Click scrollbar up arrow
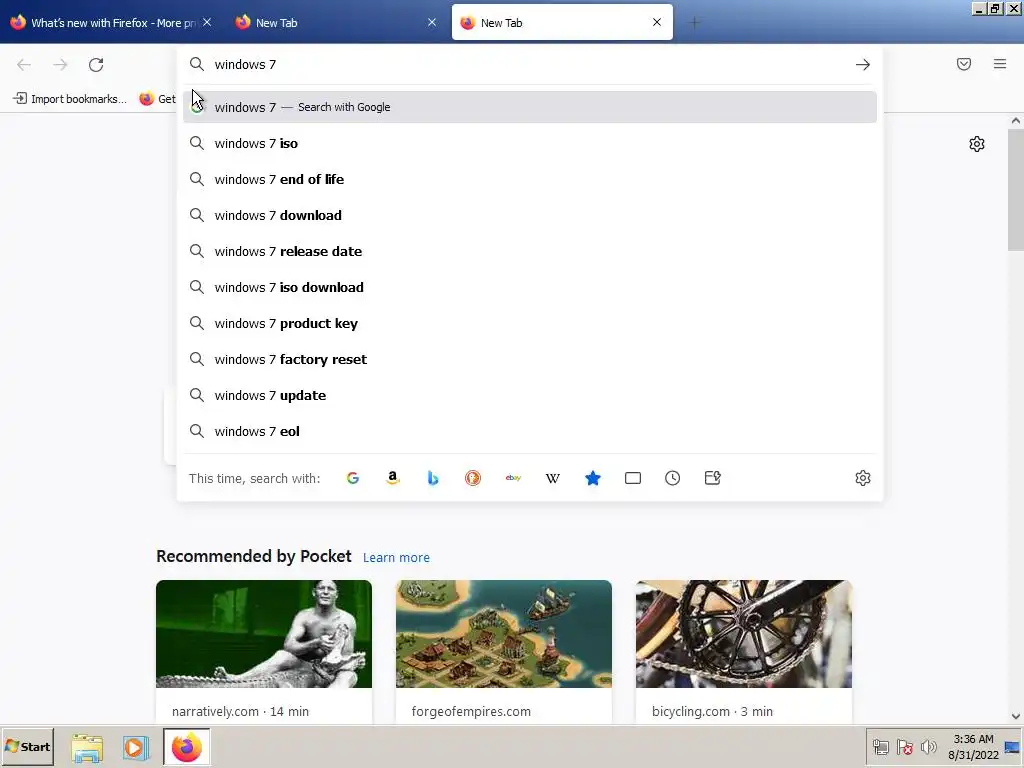 [1016, 121]
